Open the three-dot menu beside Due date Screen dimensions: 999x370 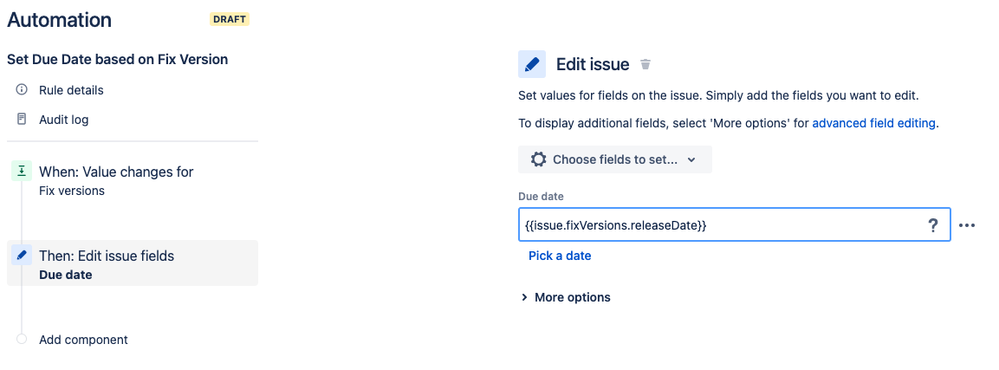point(967,225)
